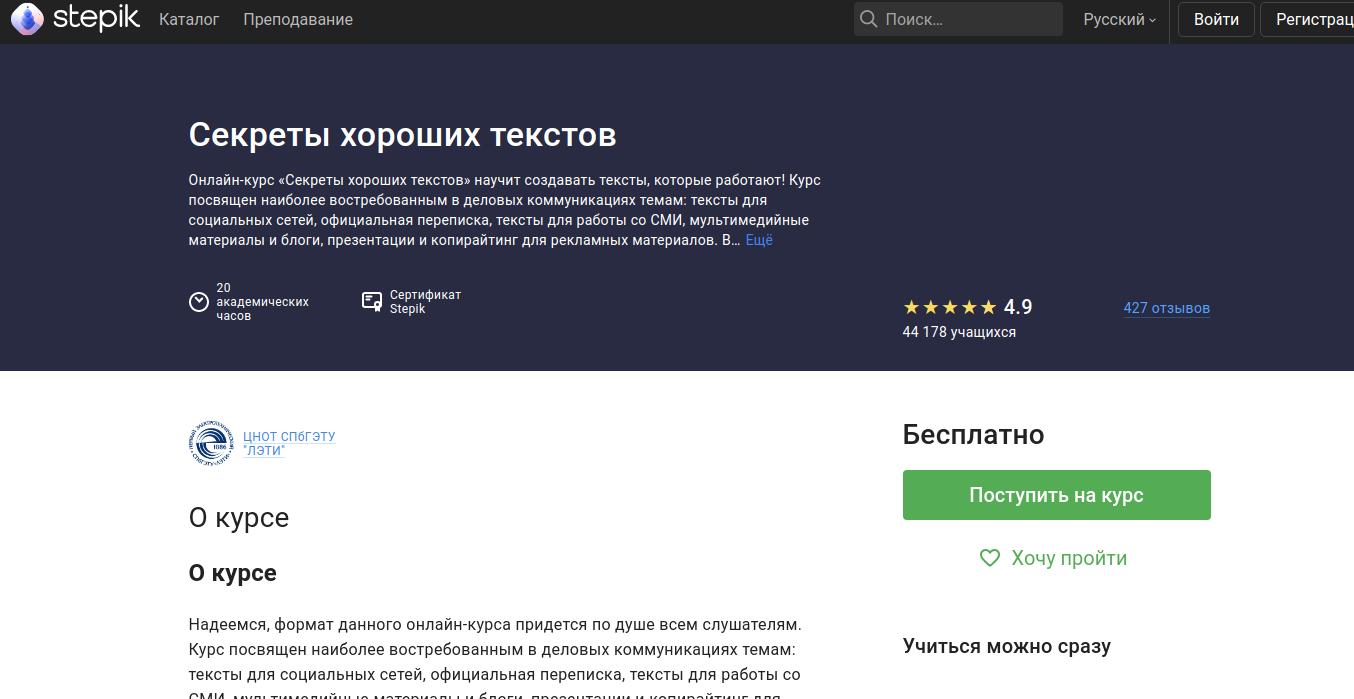Viewport: 1354px width, 699px height.
Task: Open the Русский language dropdown
Action: coord(1119,19)
